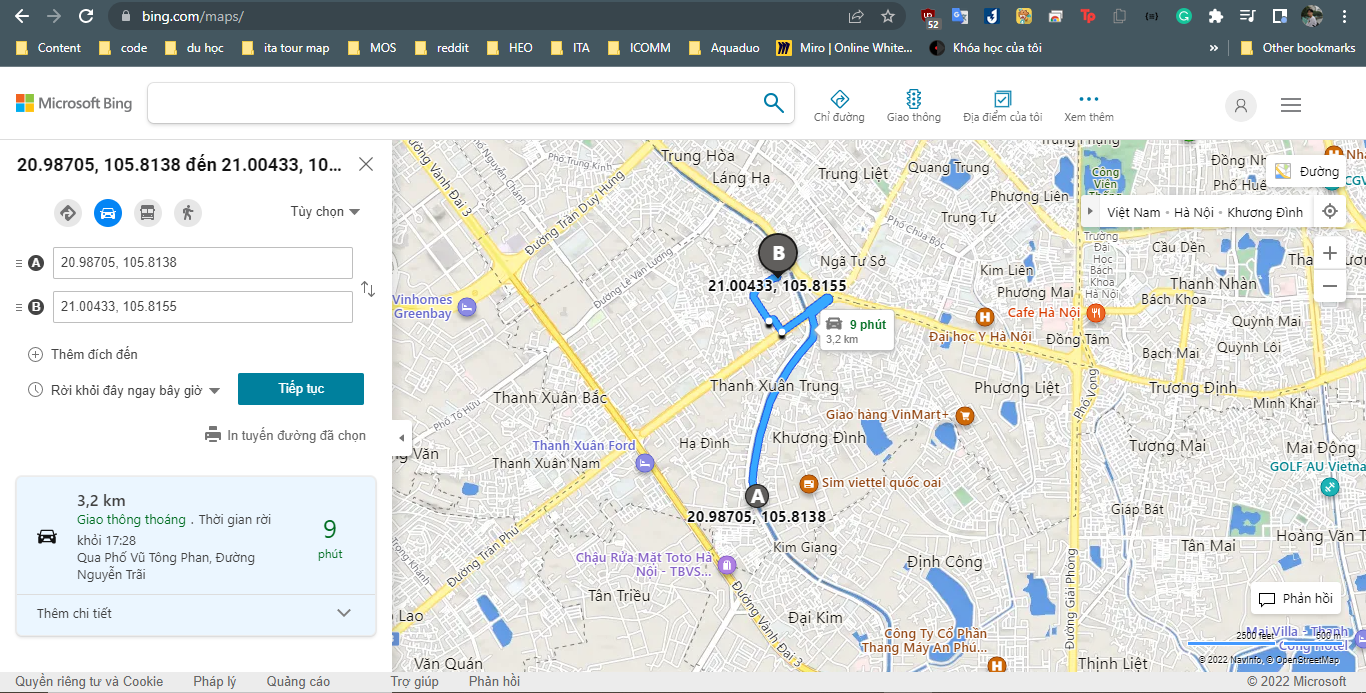The width and height of the screenshot is (1366, 693).
Task: Open Địa điểm của tôi saved places
Action: pos(1003,104)
